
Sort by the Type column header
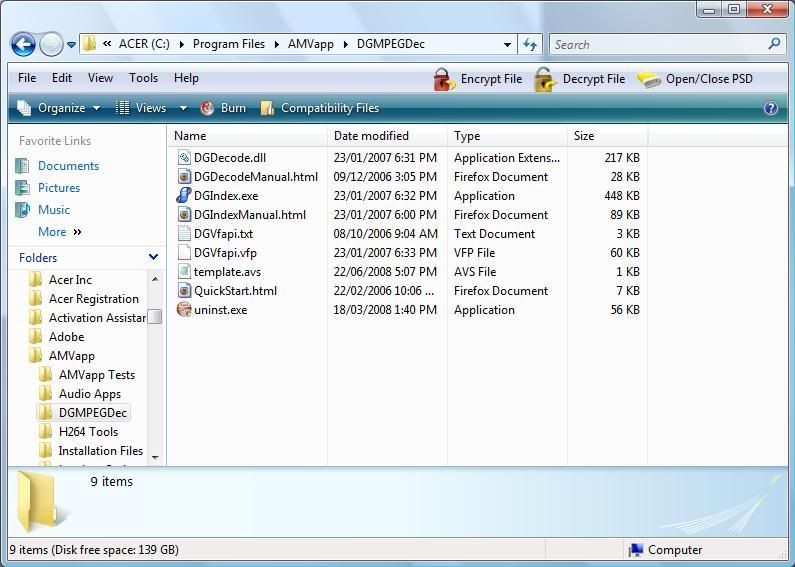click(x=508, y=136)
